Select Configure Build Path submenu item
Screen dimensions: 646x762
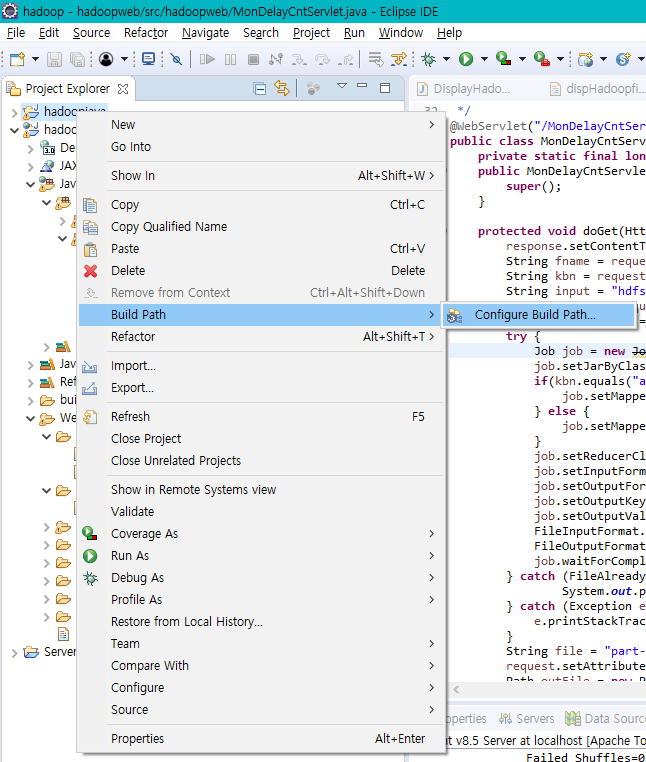(x=539, y=315)
